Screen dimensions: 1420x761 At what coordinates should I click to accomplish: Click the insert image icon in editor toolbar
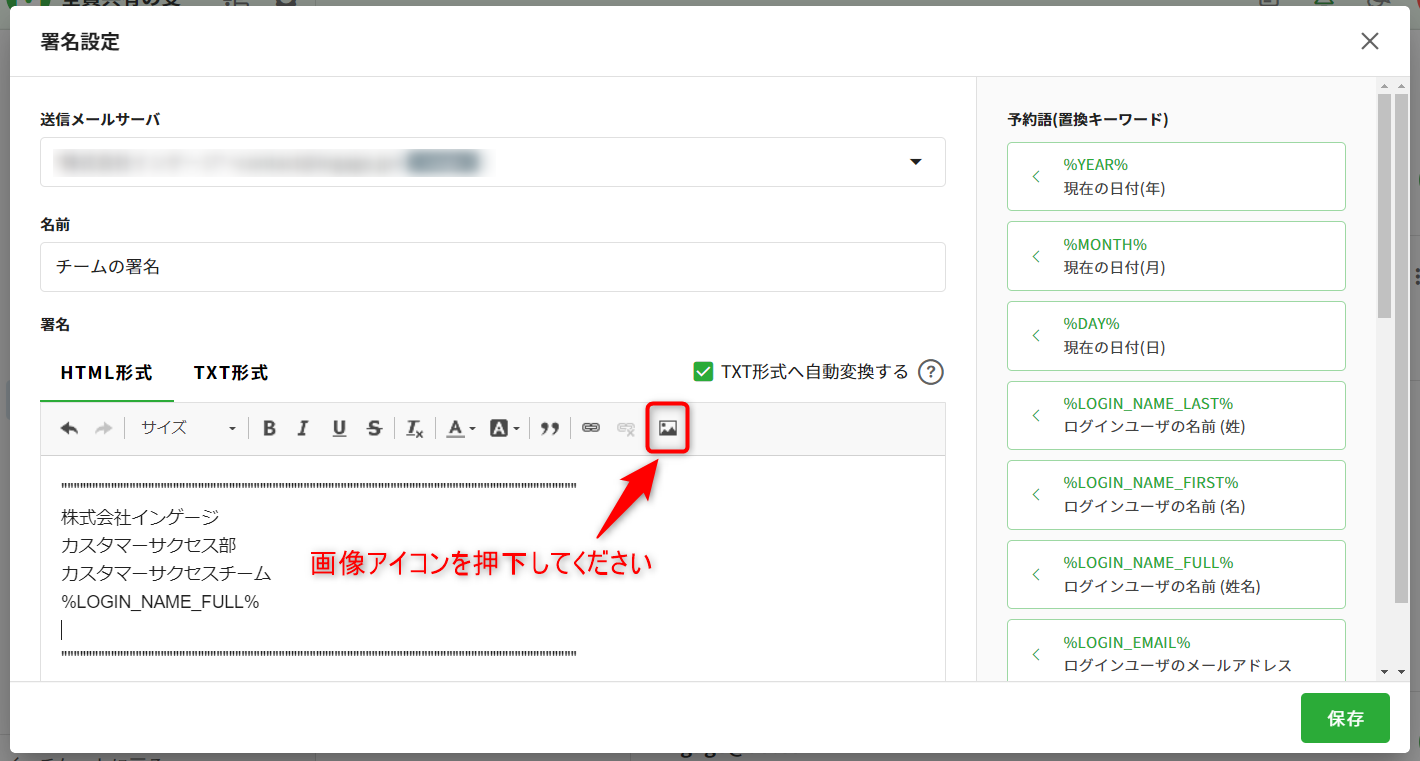coord(668,428)
